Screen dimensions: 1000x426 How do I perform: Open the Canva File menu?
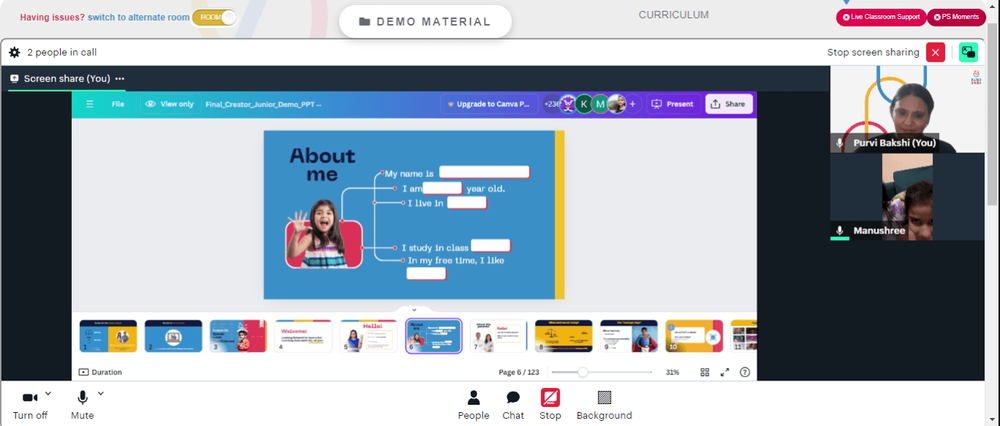[118, 104]
